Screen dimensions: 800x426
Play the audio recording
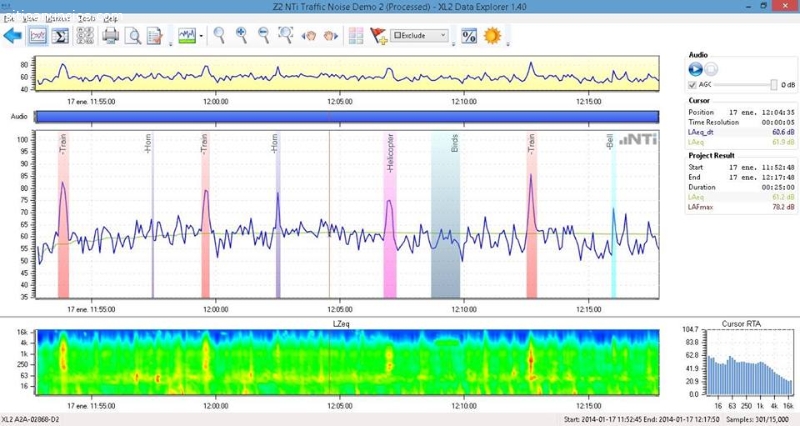point(696,69)
